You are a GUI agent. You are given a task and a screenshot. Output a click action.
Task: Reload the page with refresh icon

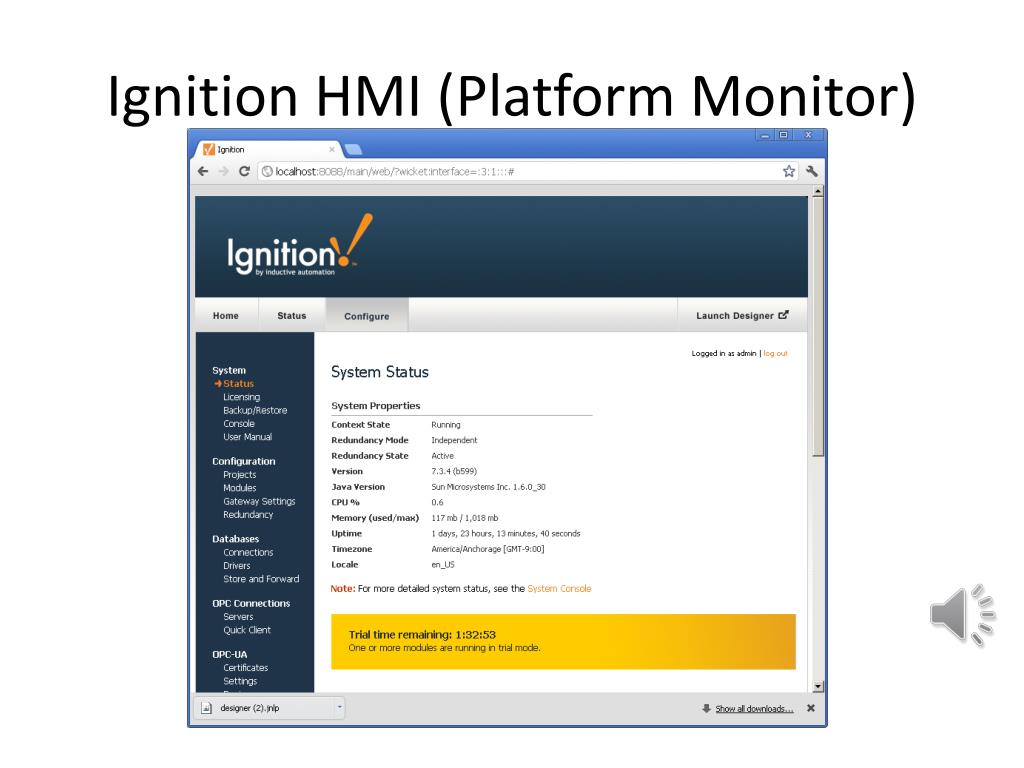coord(244,171)
